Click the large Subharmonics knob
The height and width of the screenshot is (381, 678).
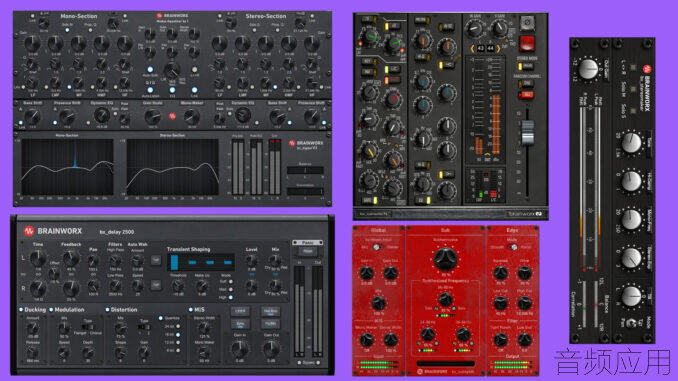pos(445,259)
